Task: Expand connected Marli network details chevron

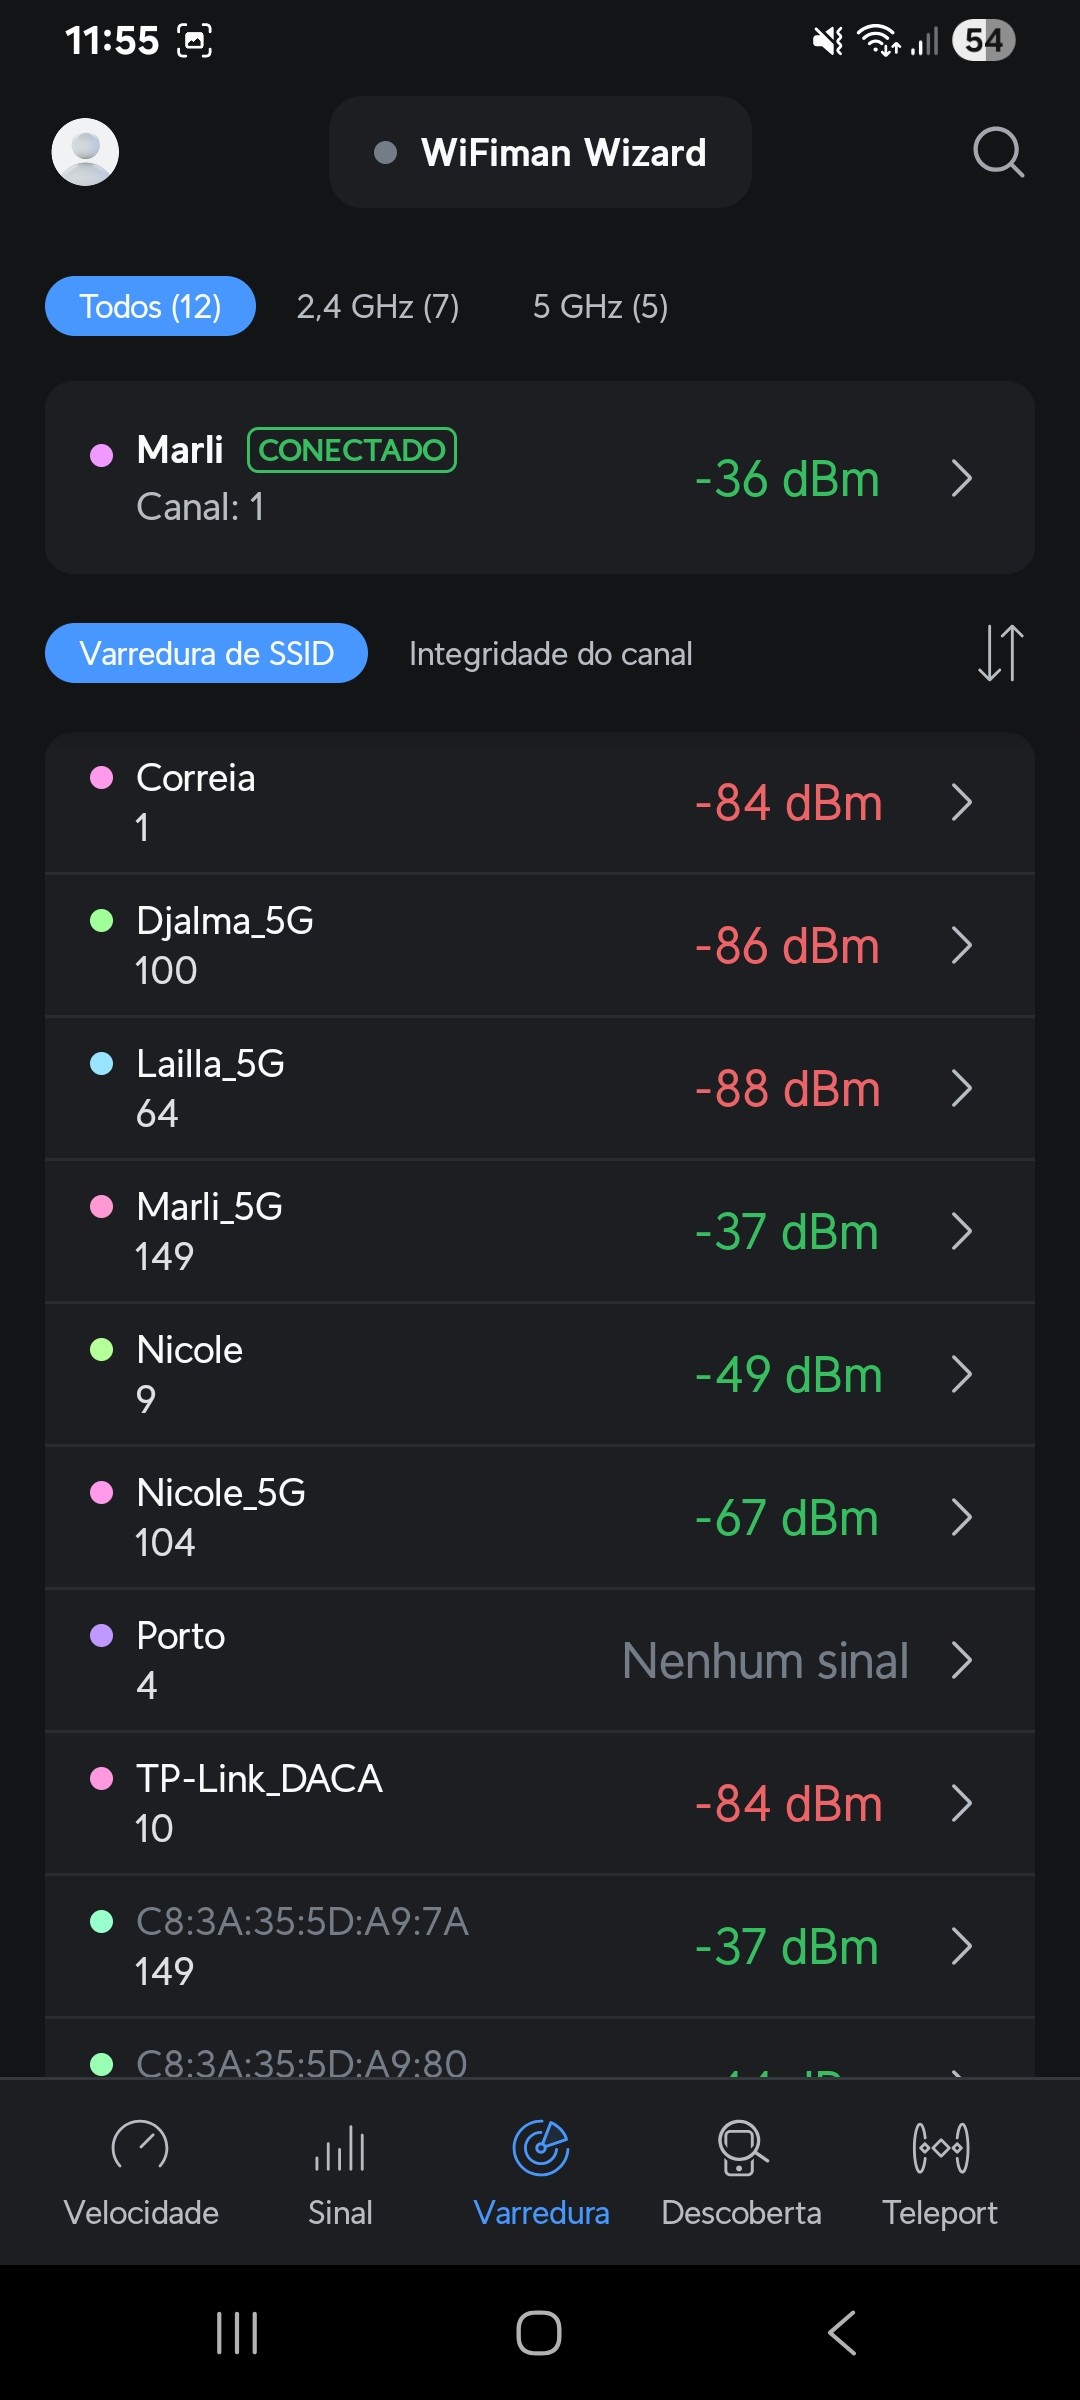Action: (962, 478)
